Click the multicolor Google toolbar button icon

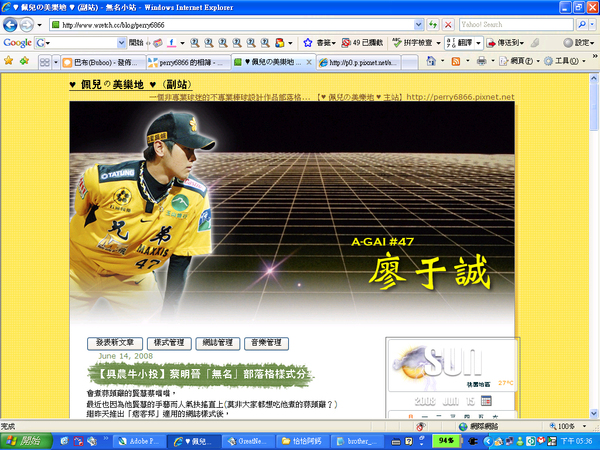pyautogui.click(x=280, y=42)
